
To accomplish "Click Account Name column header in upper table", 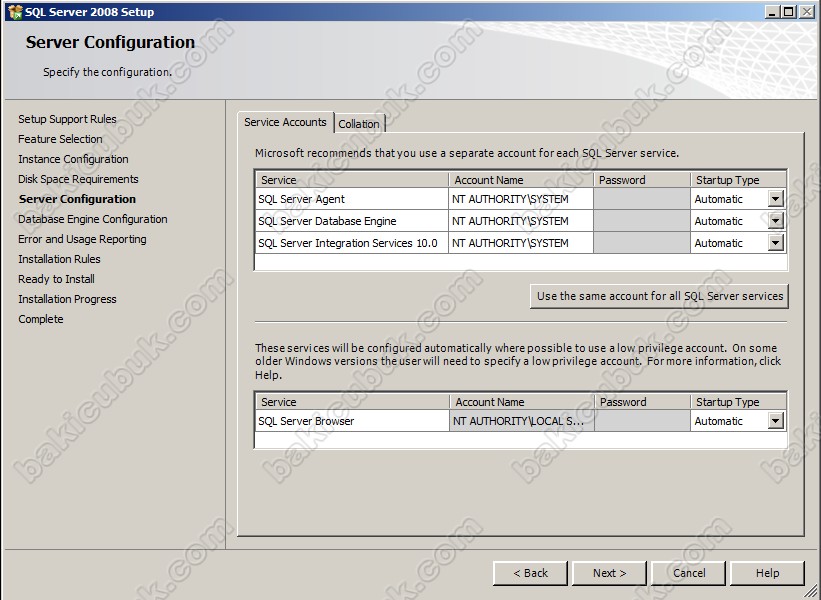I will click(x=521, y=180).
